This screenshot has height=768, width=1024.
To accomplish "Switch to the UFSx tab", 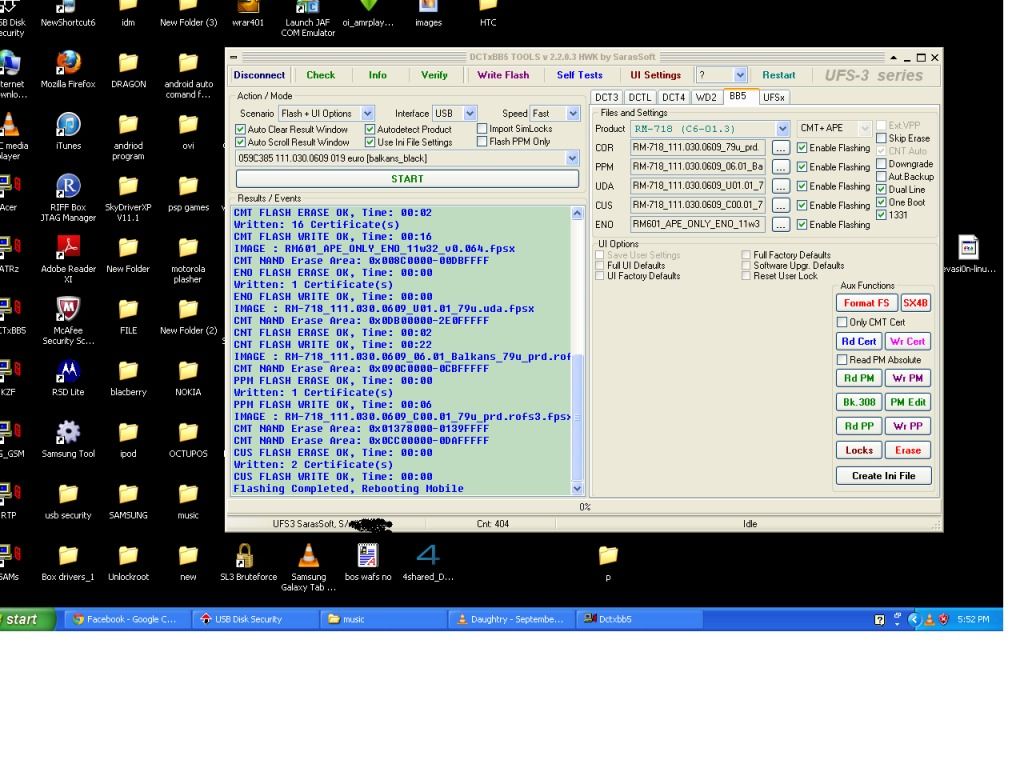I will click(x=773, y=97).
